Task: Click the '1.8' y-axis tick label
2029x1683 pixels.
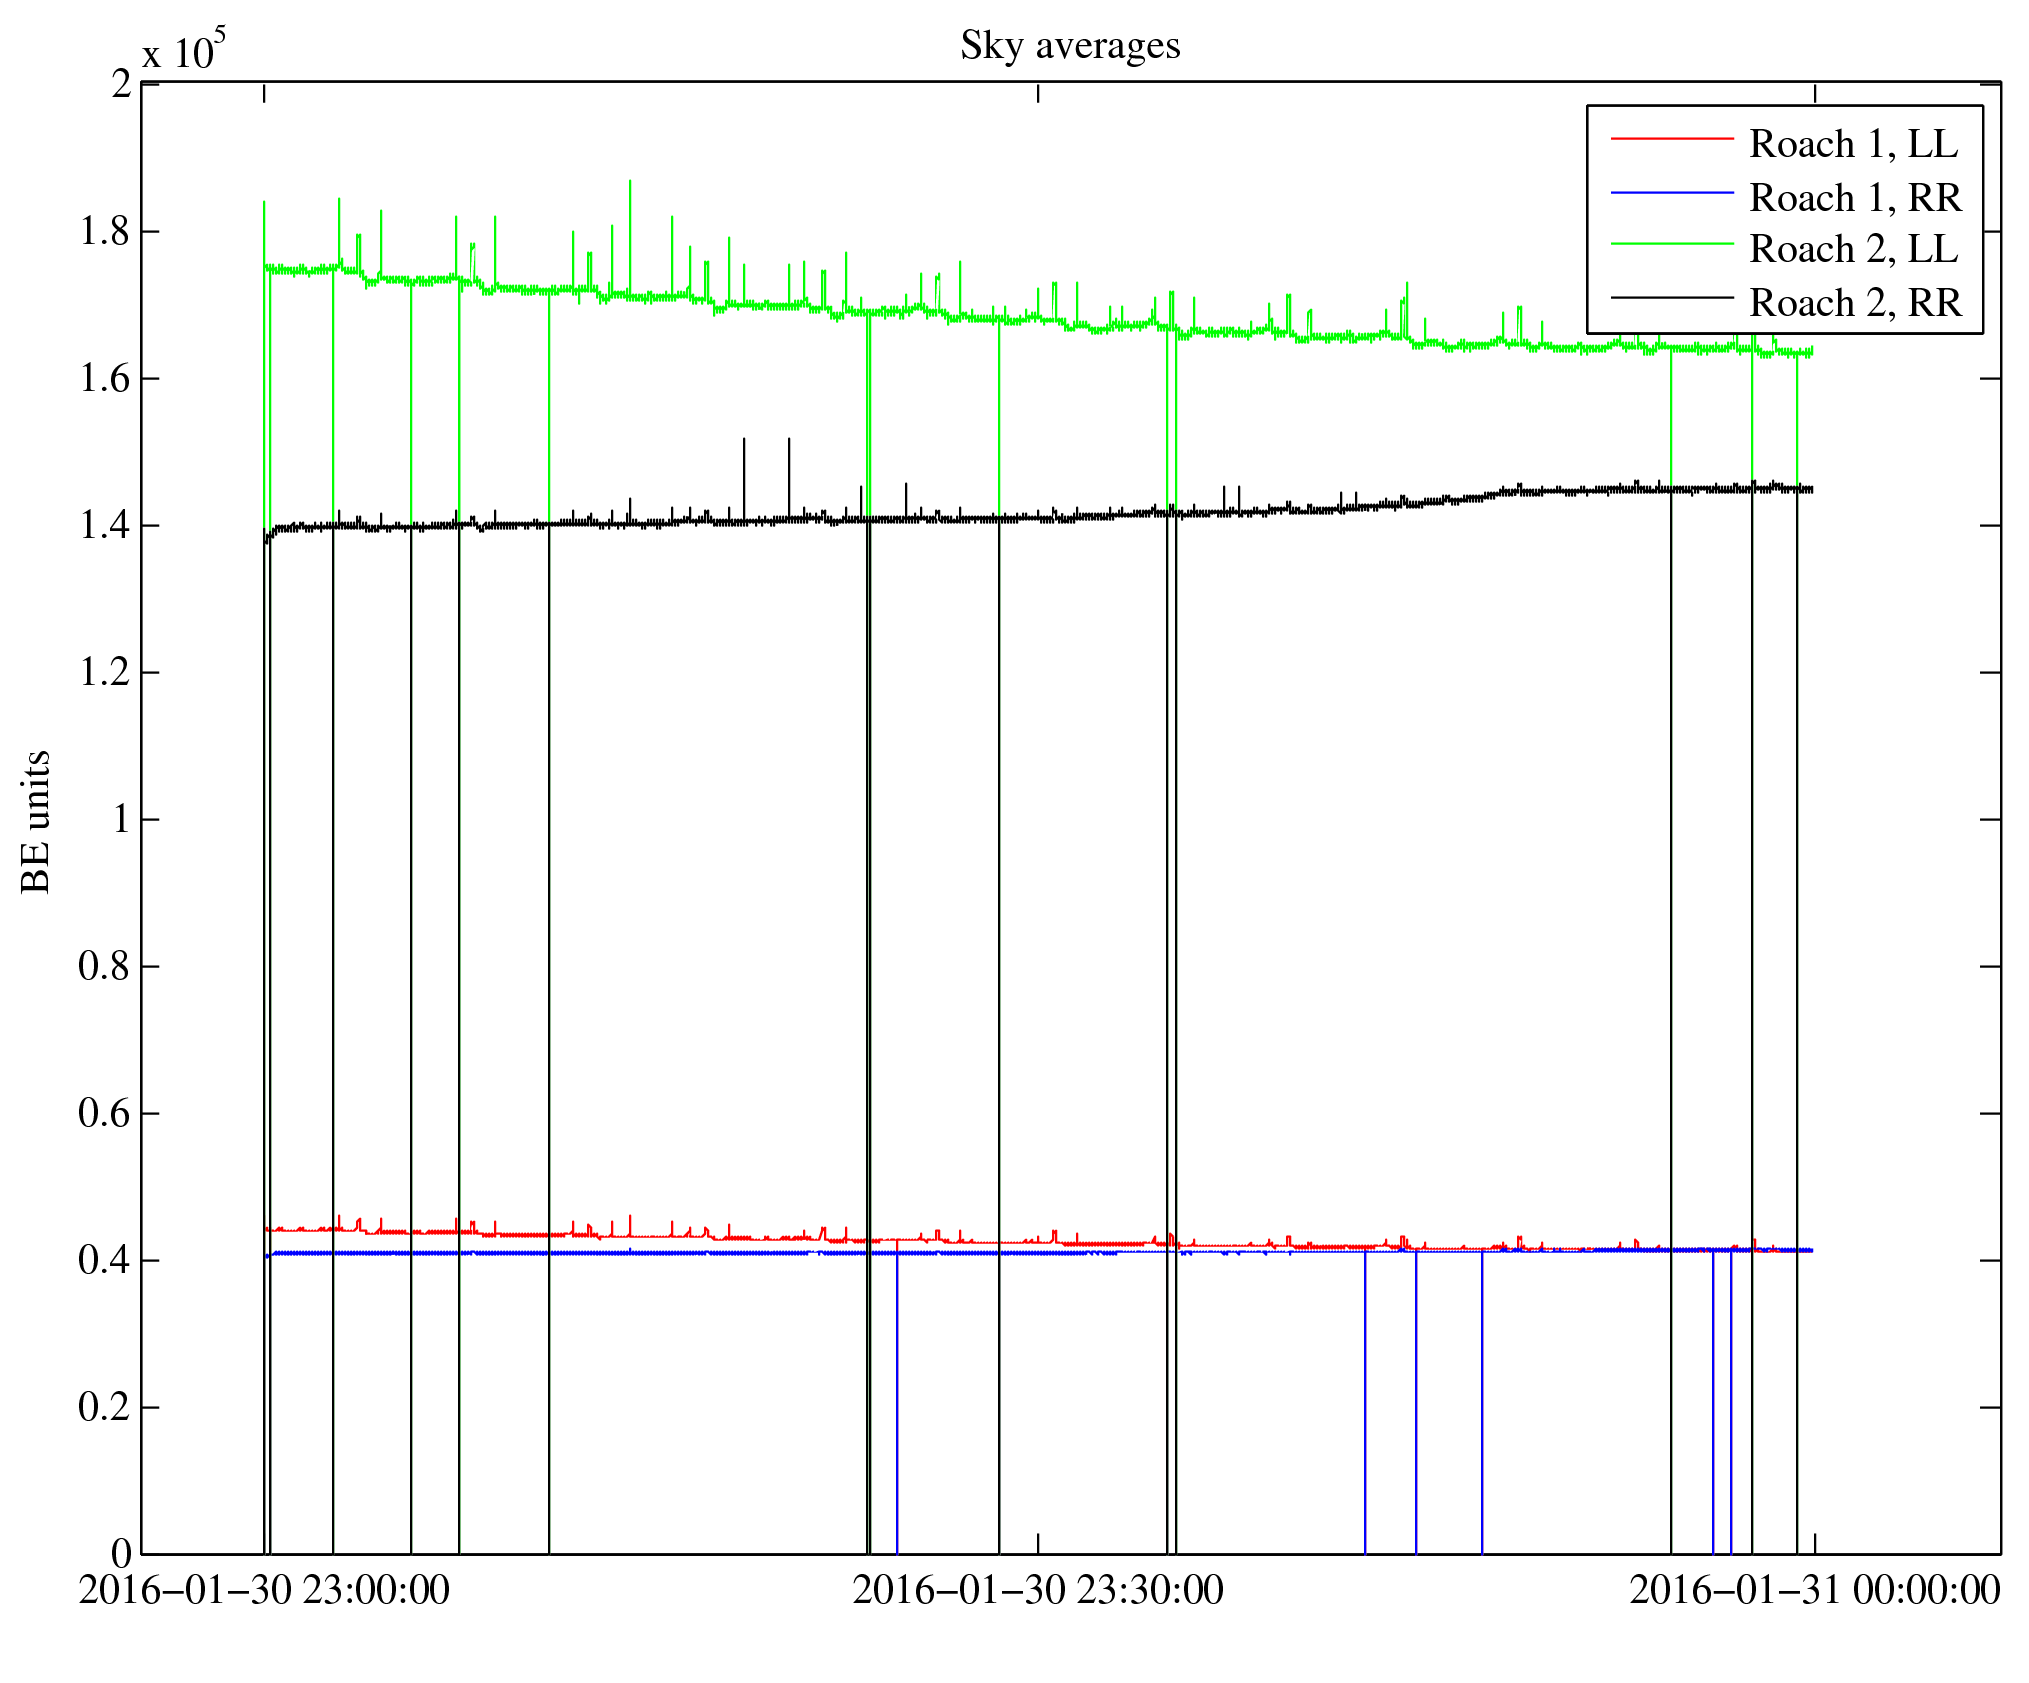Action: [x=105, y=232]
